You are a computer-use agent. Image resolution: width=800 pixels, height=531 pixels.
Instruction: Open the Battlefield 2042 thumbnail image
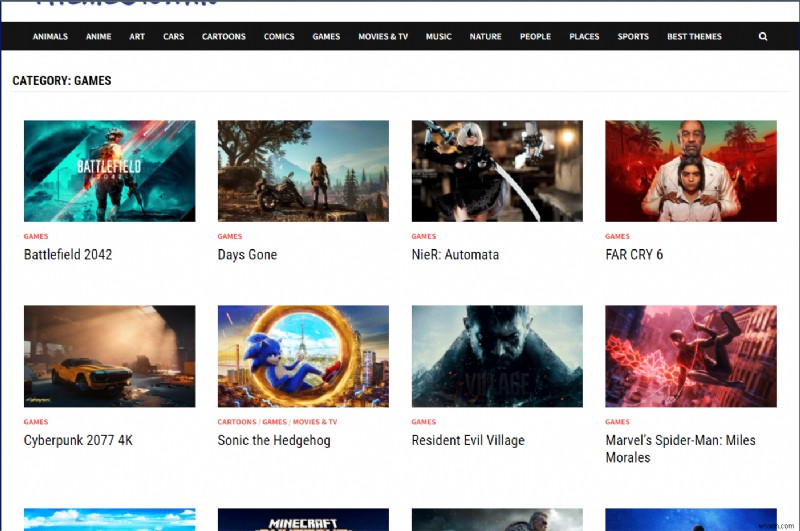tap(109, 171)
